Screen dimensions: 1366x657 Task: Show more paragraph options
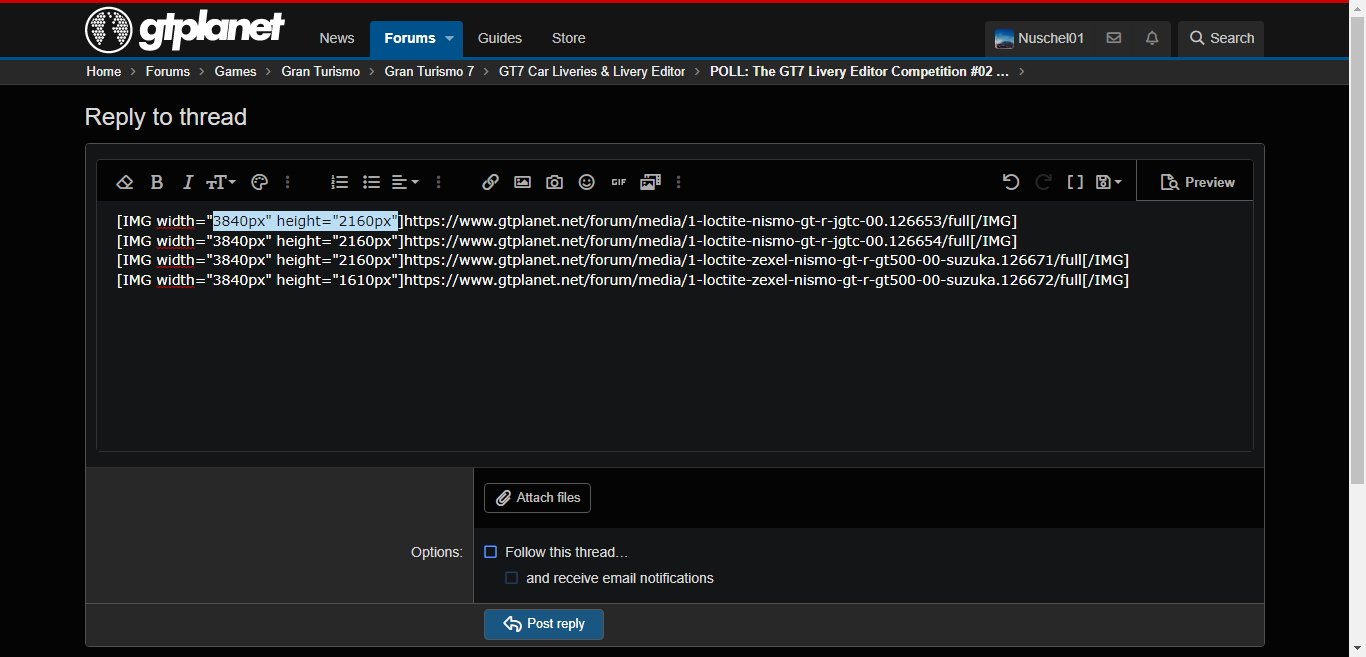[x=438, y=182]
